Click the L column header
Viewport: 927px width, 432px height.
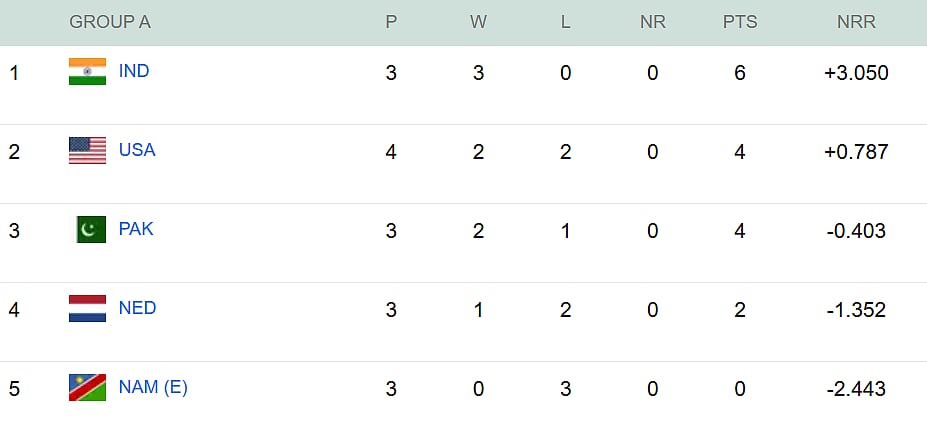[x=566, y=22]
